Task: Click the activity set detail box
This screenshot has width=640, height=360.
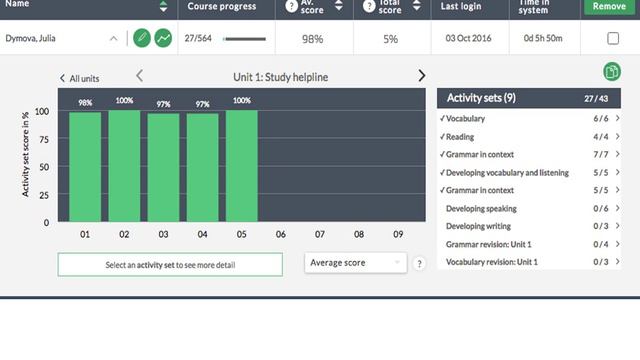Action: click(x=170, y=264)
